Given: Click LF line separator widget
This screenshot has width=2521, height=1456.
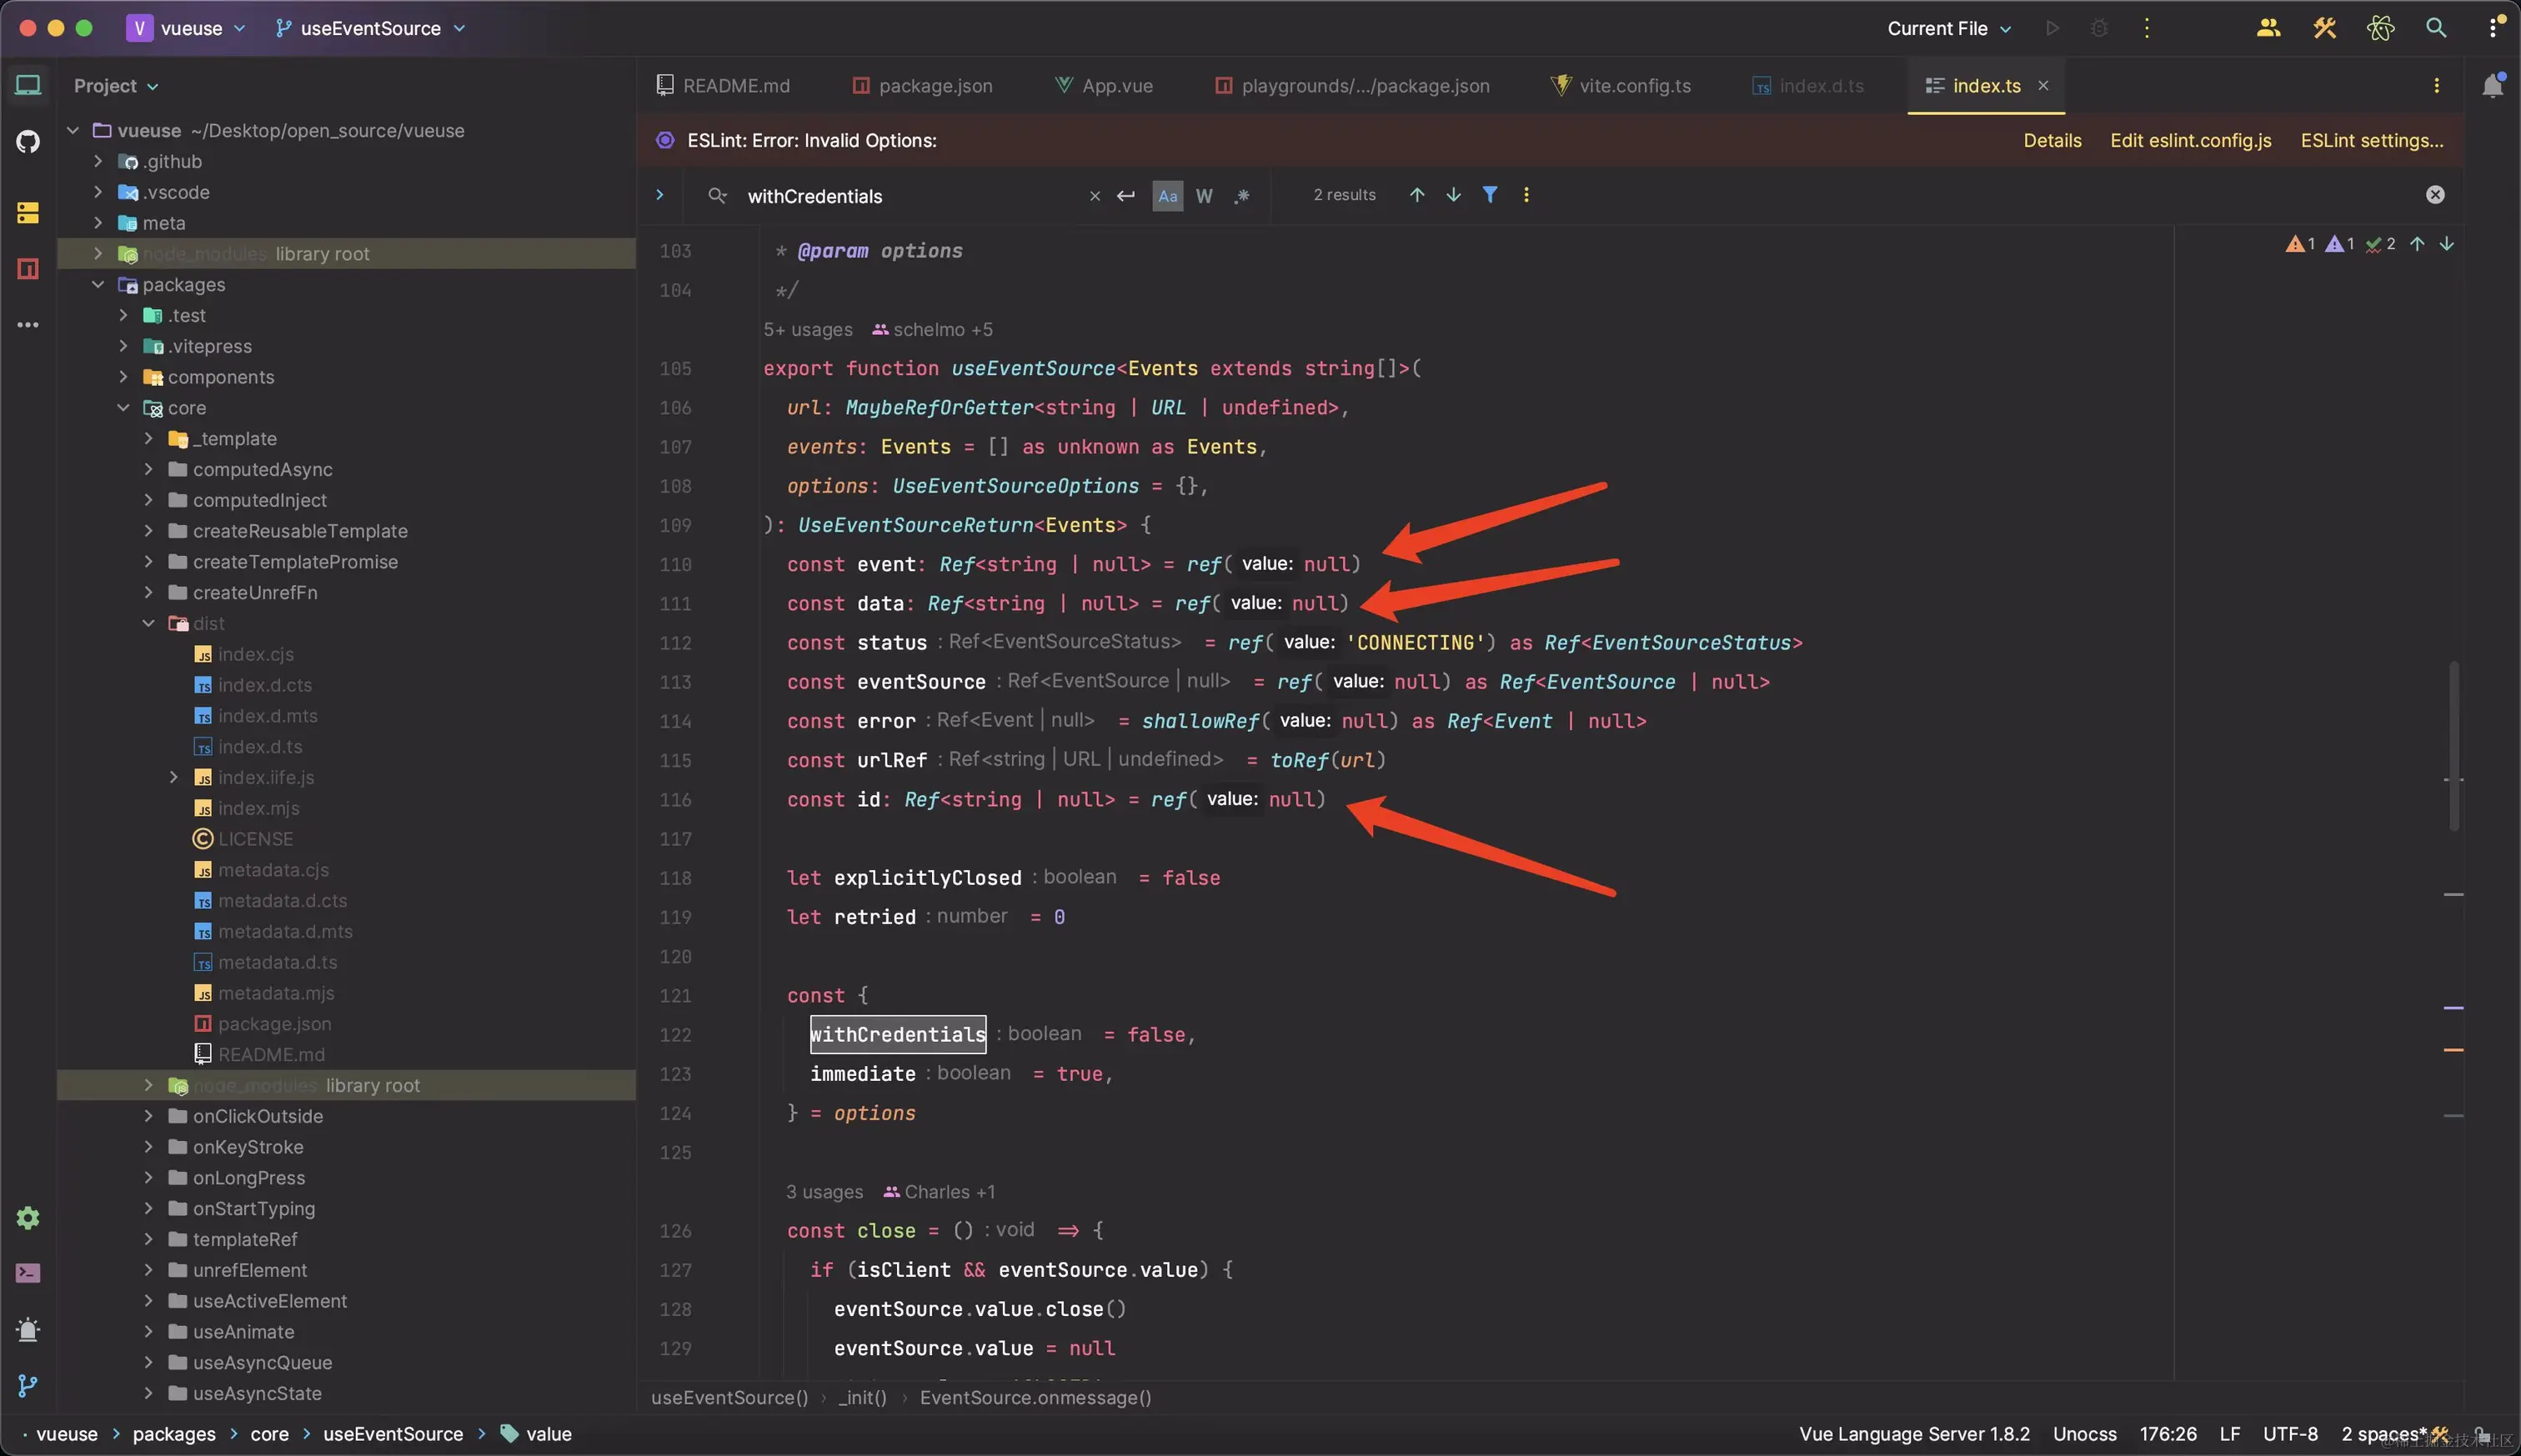Looking at the screenshot, I should point(2229,1434).
